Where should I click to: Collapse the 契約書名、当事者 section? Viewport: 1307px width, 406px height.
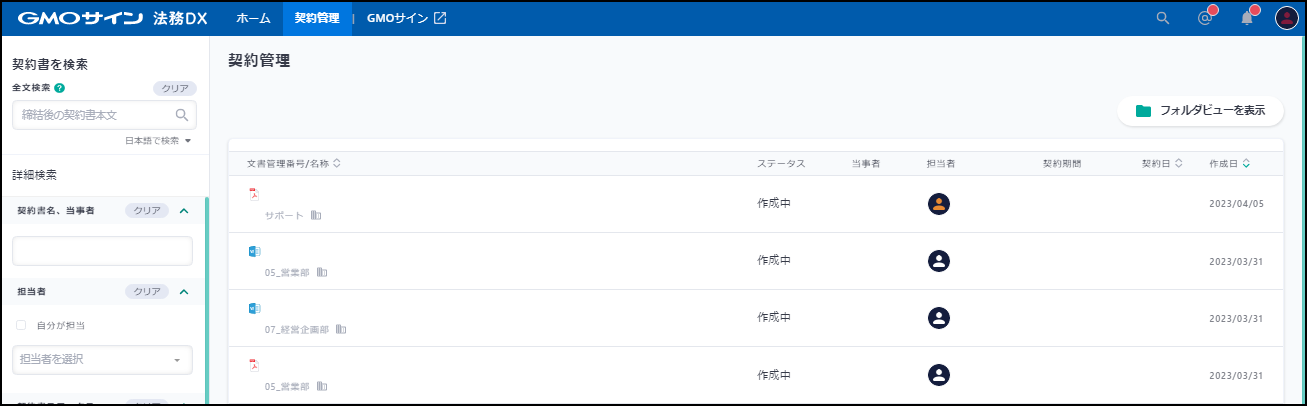pos(183,210)
